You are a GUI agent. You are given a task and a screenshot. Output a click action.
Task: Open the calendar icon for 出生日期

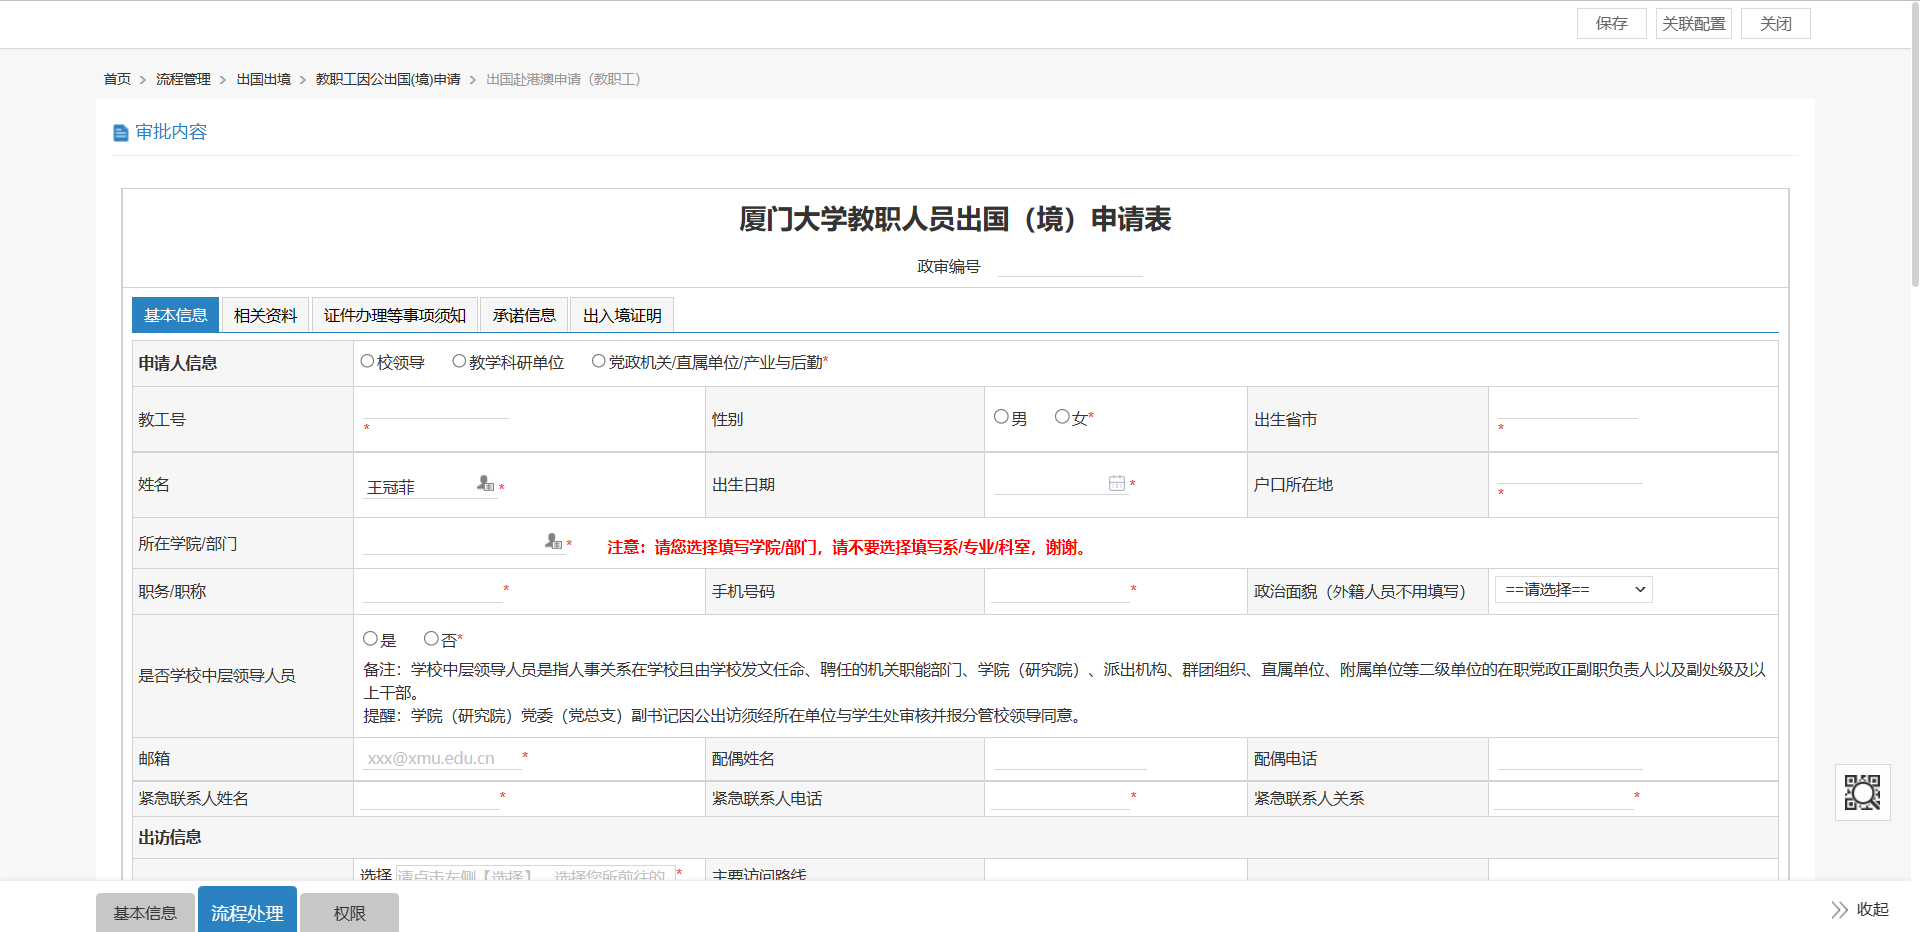1116,484
